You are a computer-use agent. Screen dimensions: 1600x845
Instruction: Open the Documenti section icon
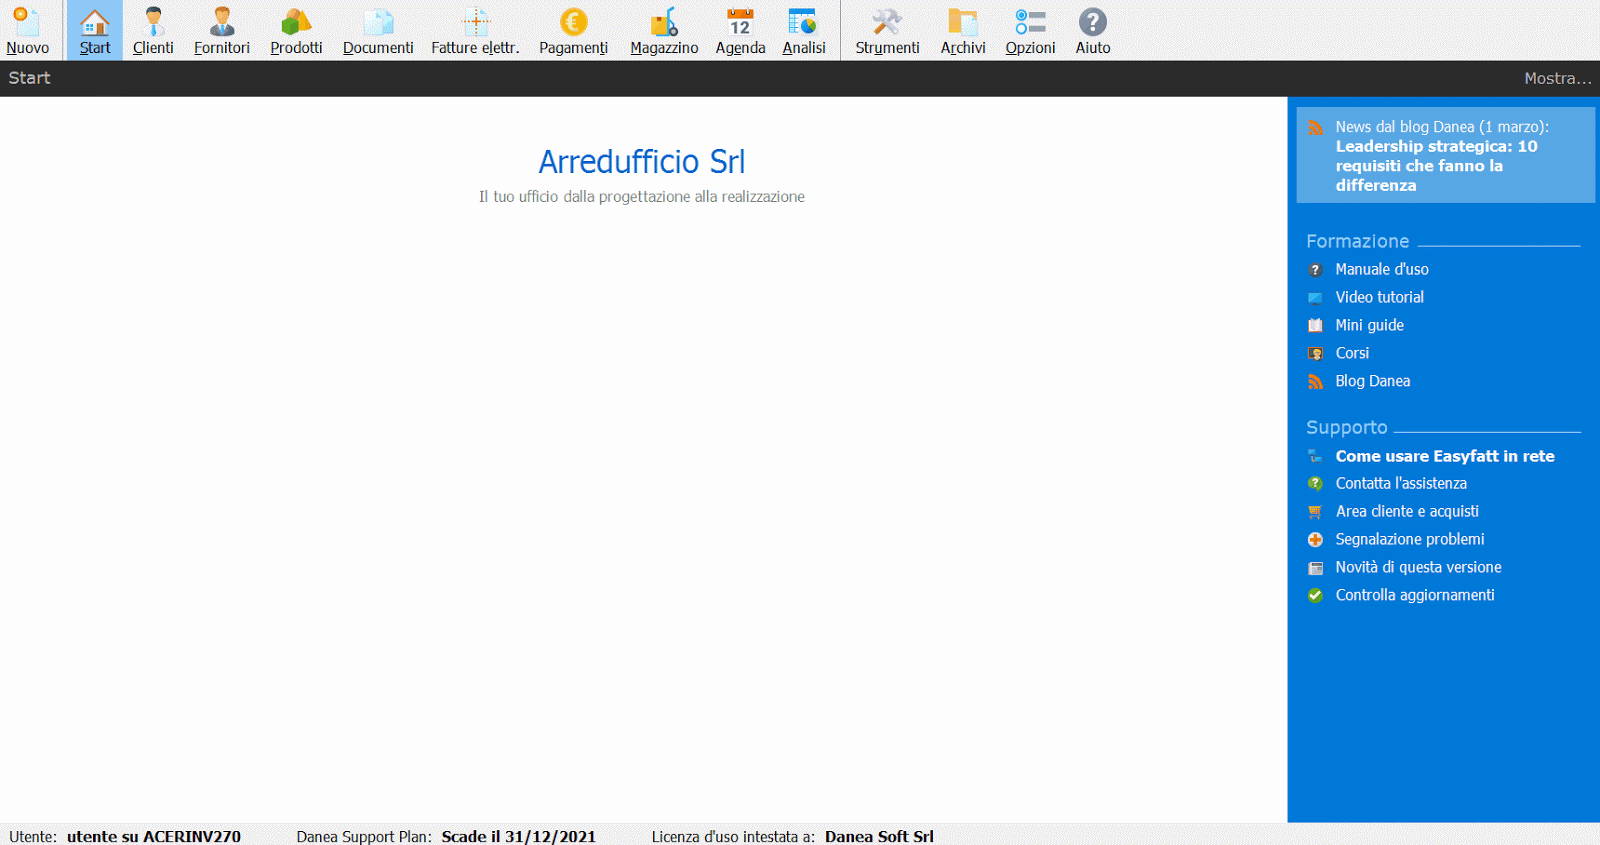click(378, 22)
